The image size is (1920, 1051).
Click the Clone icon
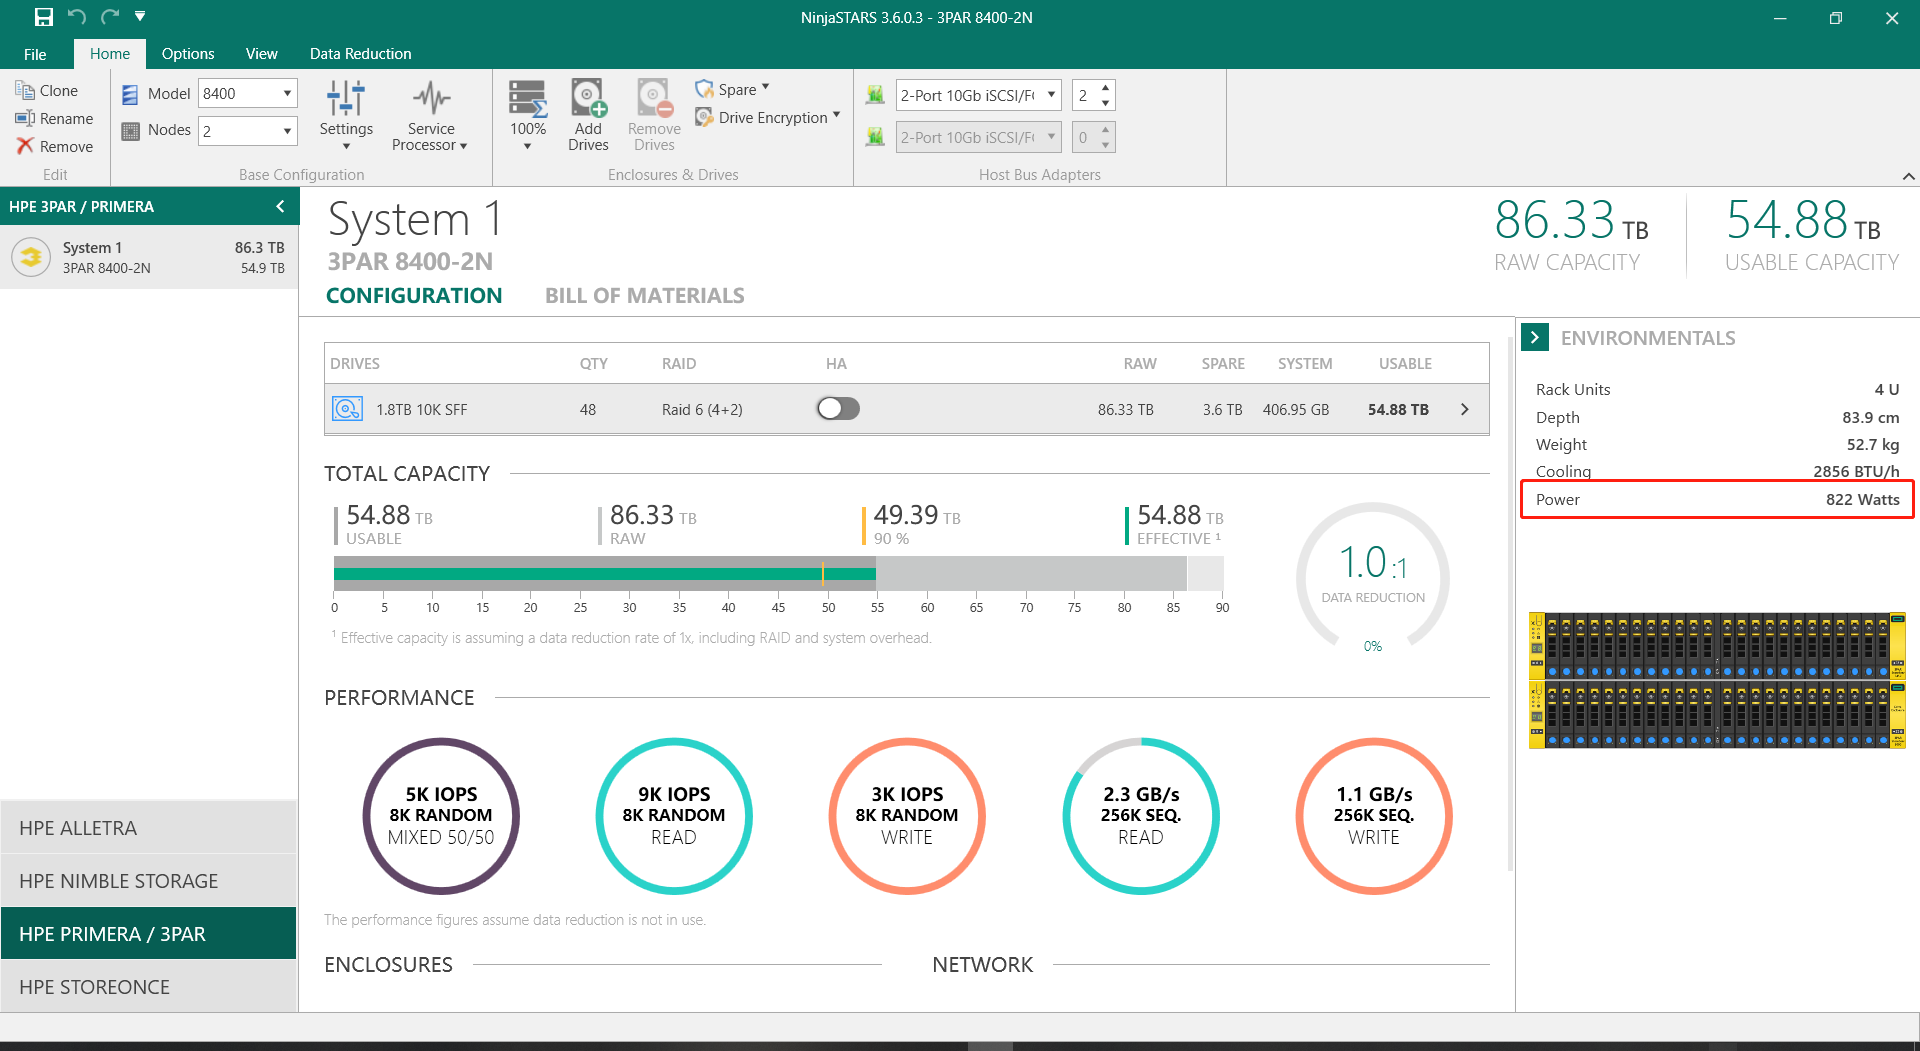point(25,90)
